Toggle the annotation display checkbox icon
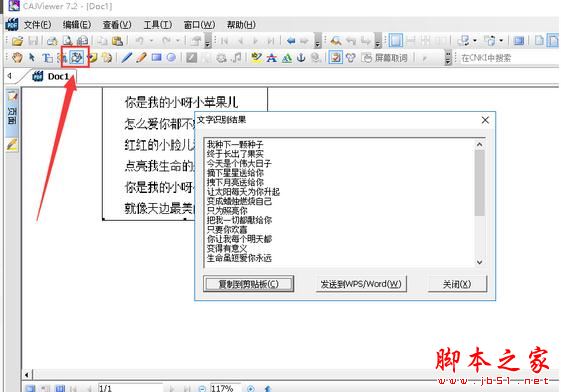The height and width of the screenshot is (392, 561). click(x=336, y=58)
